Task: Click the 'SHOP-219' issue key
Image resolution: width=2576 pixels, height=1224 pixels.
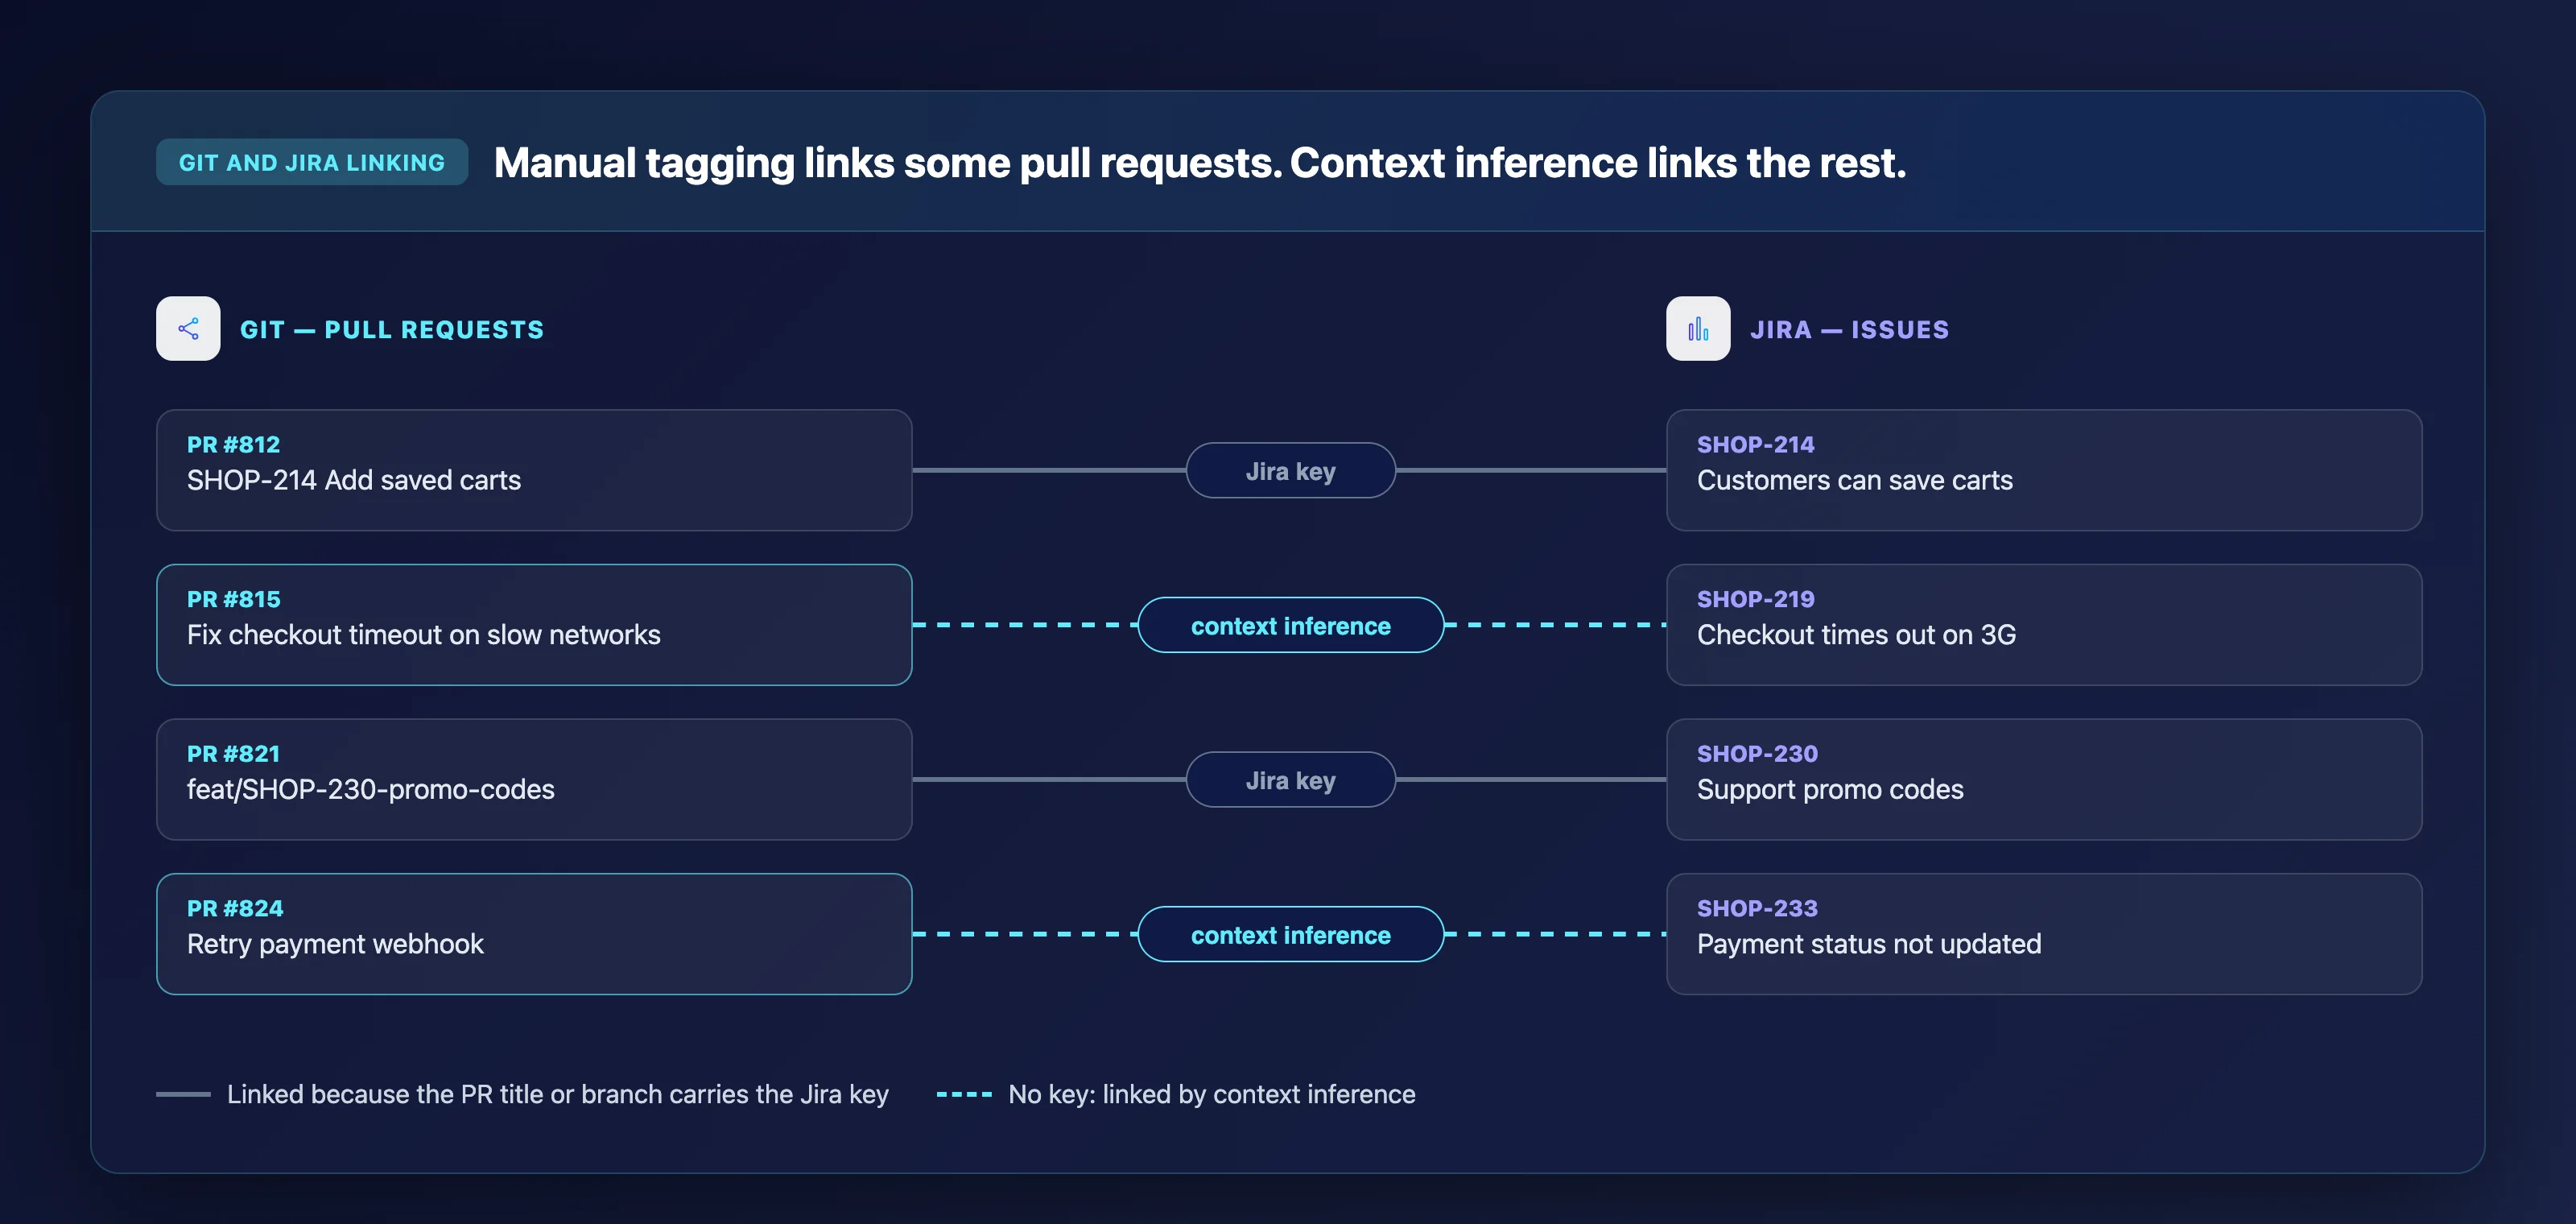Action: click(1755, 599)
